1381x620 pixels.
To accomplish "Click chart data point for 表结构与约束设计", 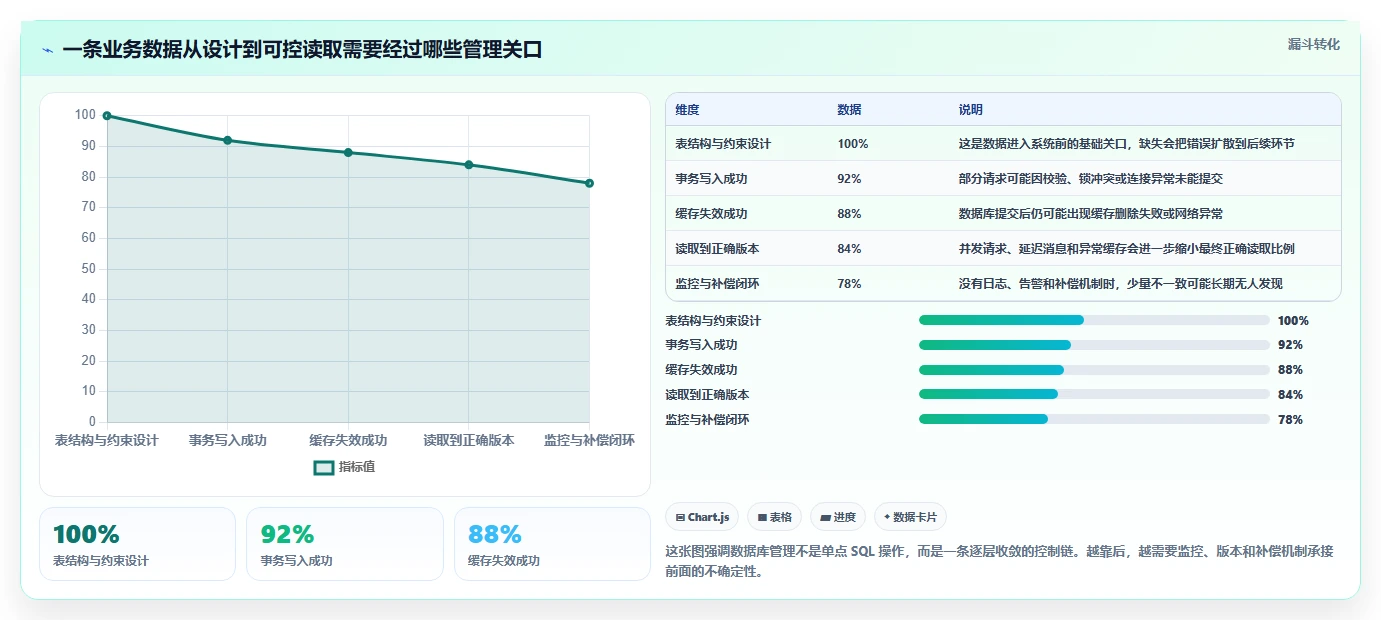I will 107,116.
